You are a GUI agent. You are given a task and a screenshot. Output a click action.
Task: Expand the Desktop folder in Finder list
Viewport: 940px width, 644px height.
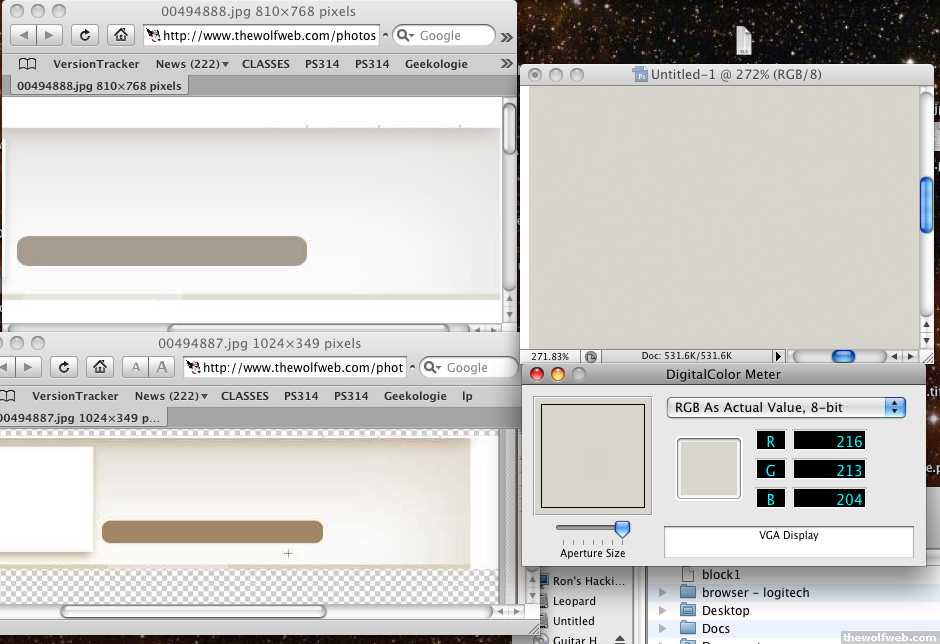click(x=662, y=611)
